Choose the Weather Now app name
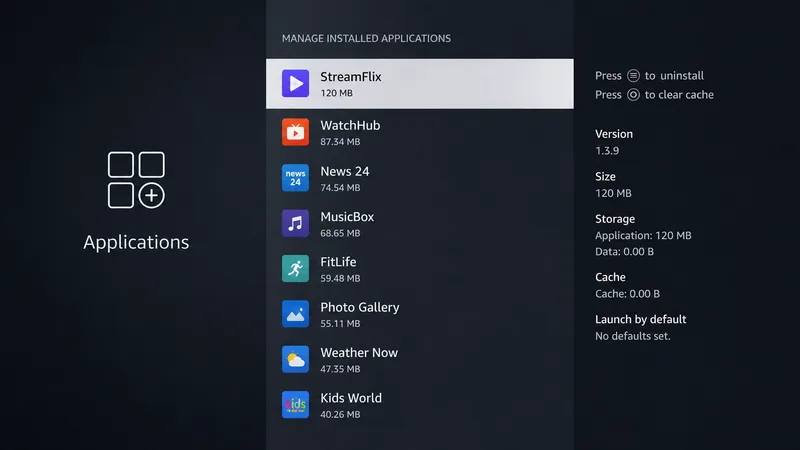This screenshot has width=800, height=450. [359, 353]
